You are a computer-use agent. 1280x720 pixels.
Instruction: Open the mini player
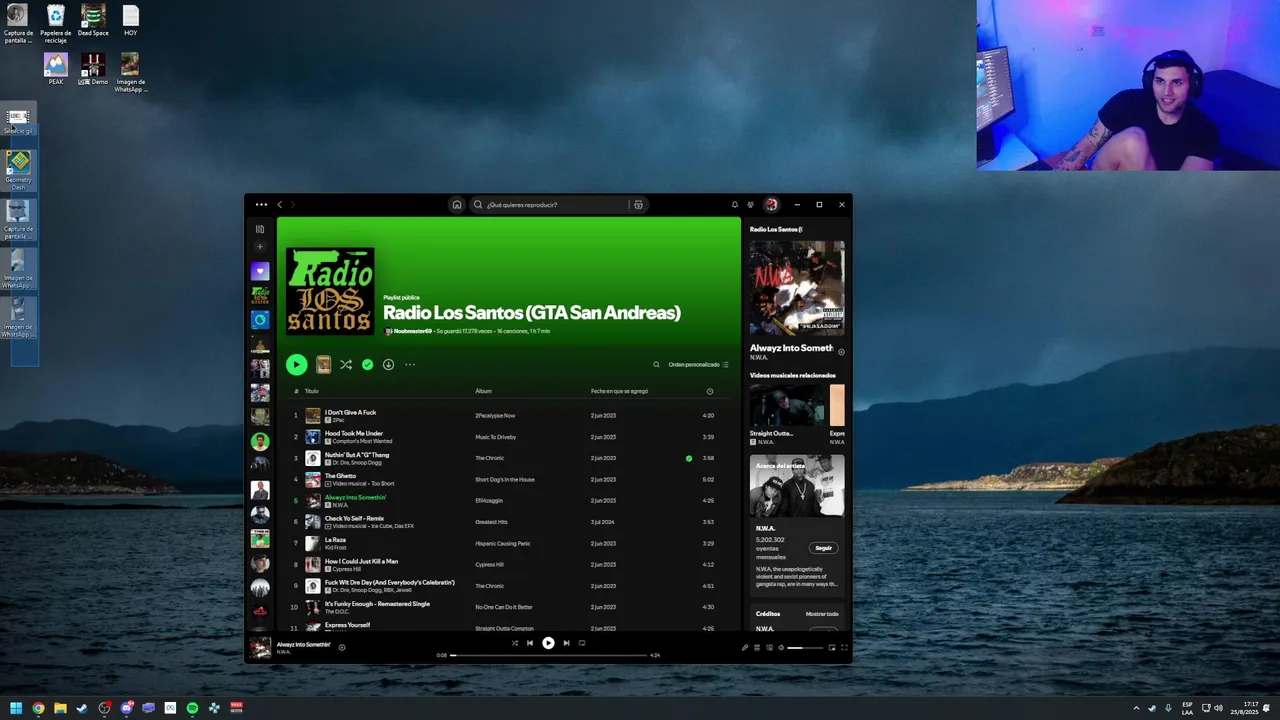pyautogui.click(x=831, y=647)
